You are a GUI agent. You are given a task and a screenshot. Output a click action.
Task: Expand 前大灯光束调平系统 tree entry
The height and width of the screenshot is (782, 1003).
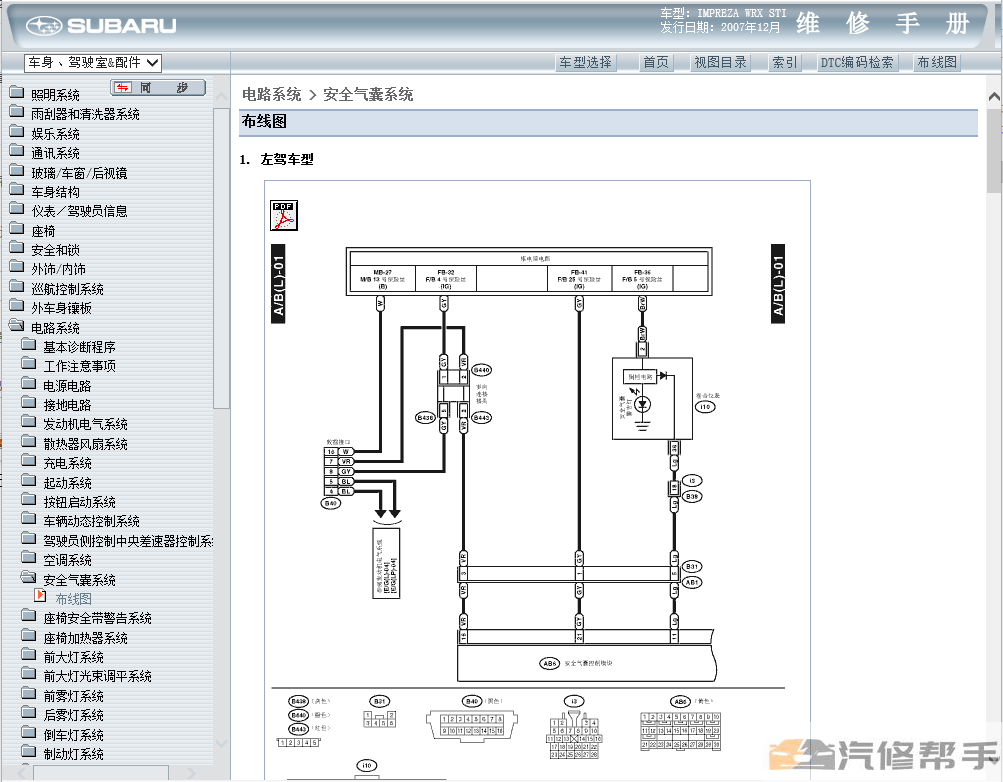97,676
